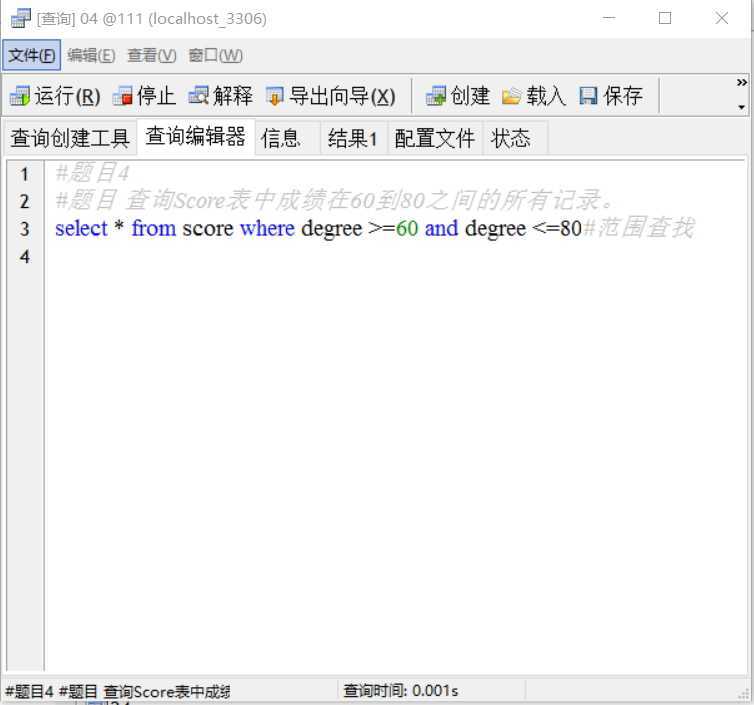Maximize the query window

coord(665,18)
